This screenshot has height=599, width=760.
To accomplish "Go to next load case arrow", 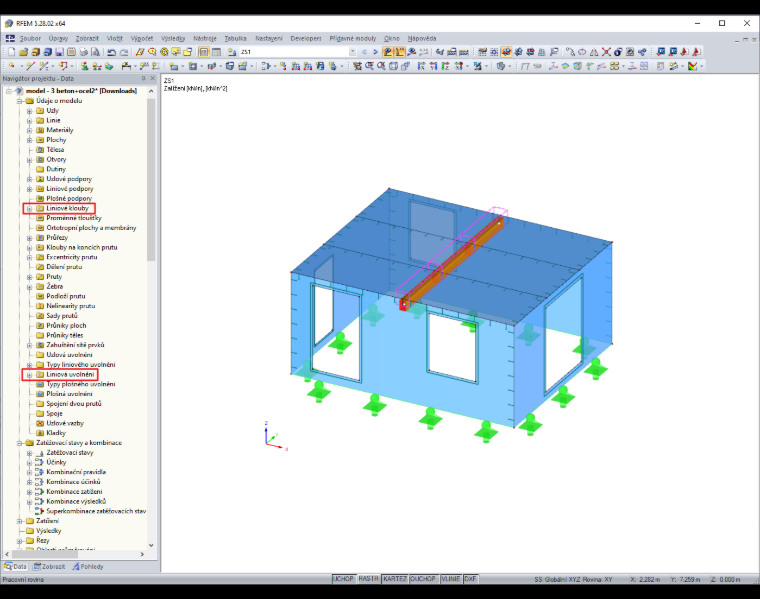I will pos(375,52).
